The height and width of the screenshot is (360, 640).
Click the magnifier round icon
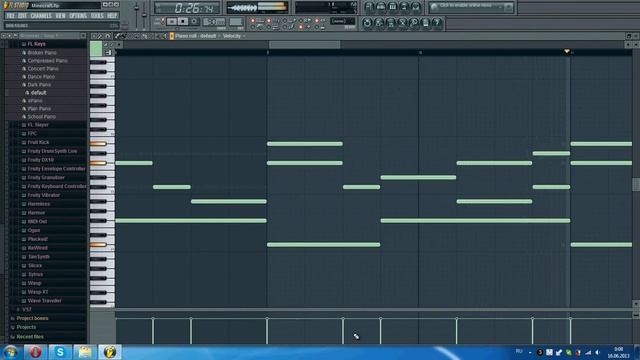click(413, 23)
